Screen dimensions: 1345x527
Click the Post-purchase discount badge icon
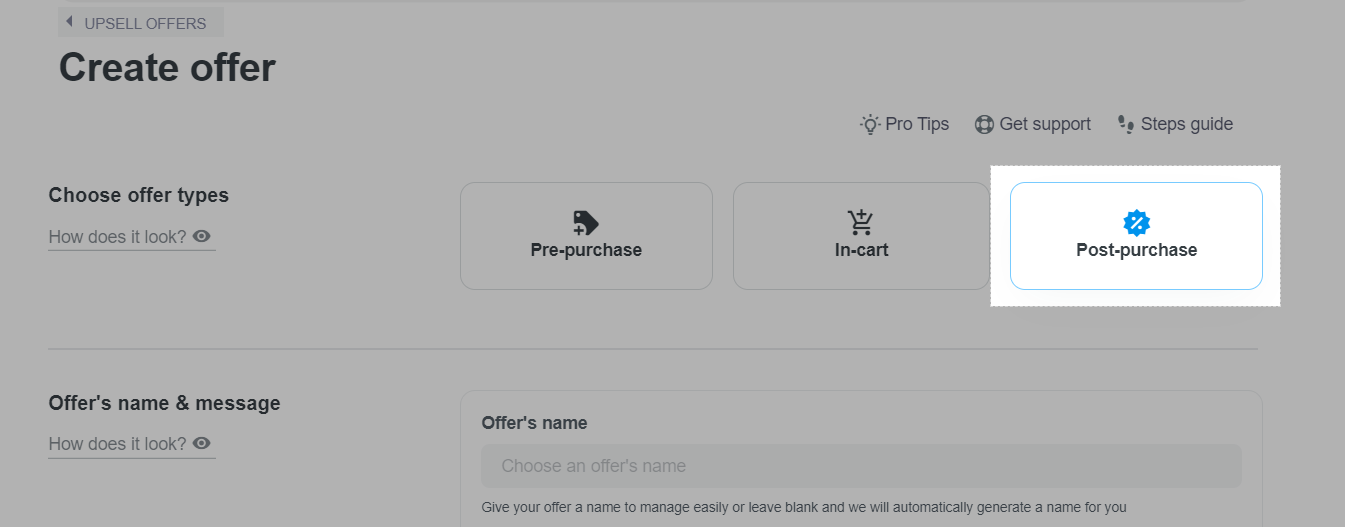pos(1137,222)
